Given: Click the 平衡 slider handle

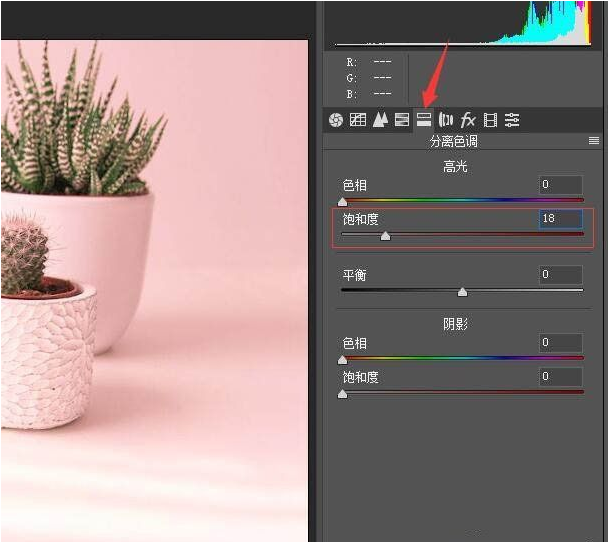Looking at the screenshot, I should point(462,292).
